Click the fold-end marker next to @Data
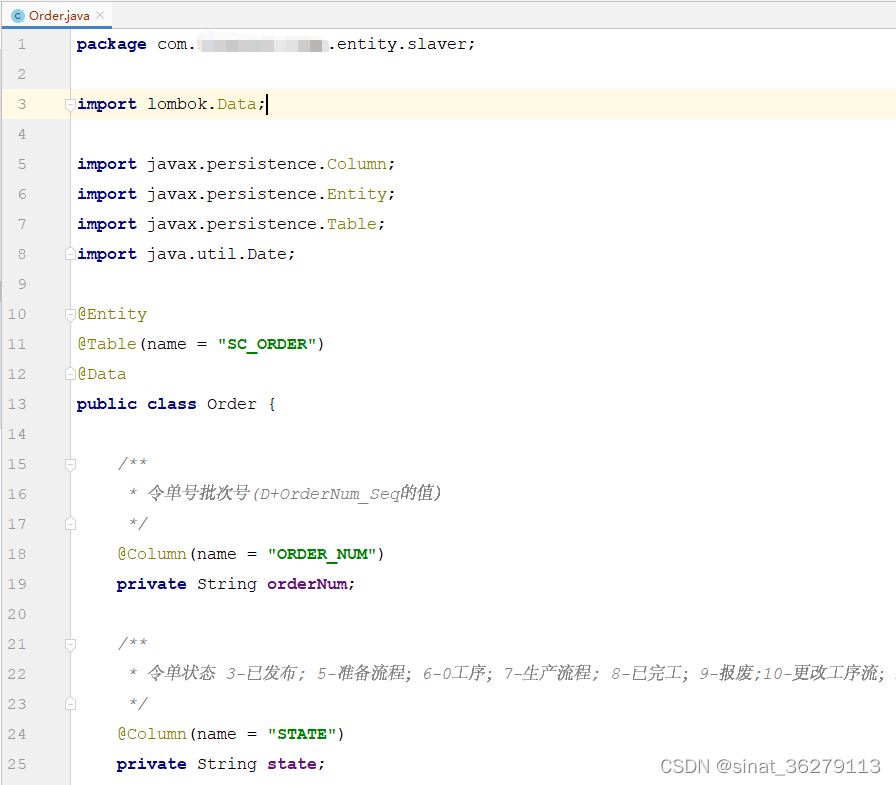 (x=69, y=373)
